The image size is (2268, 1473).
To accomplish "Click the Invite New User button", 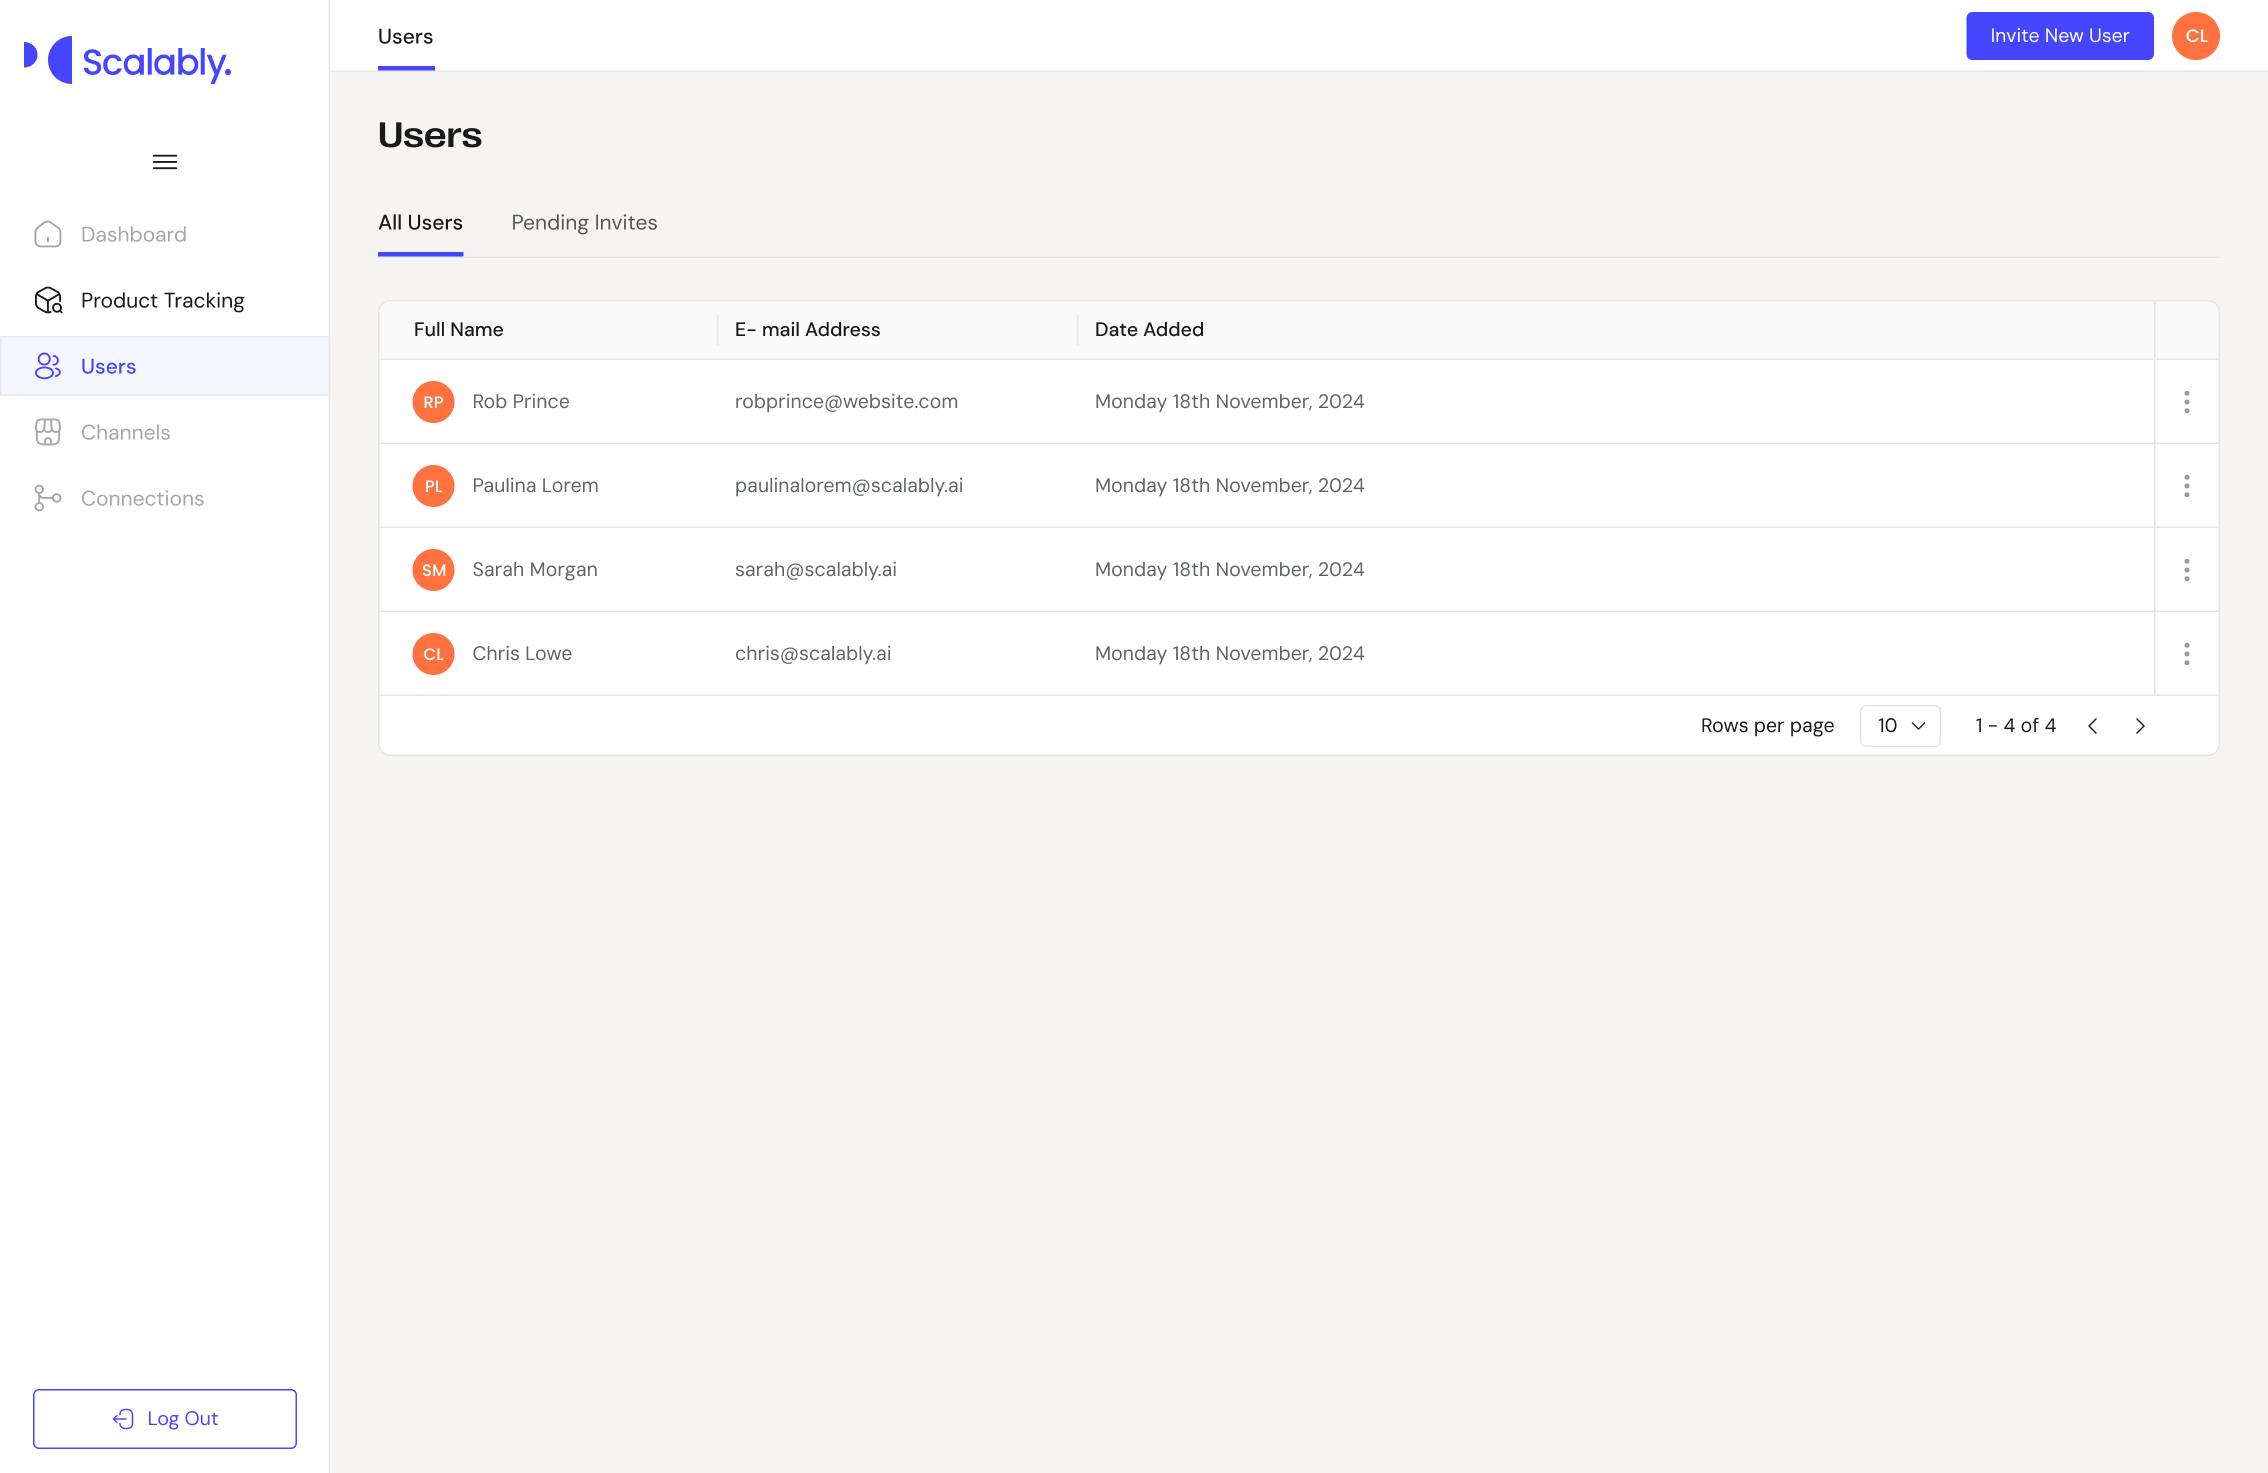I will [x=2059, y=36].
